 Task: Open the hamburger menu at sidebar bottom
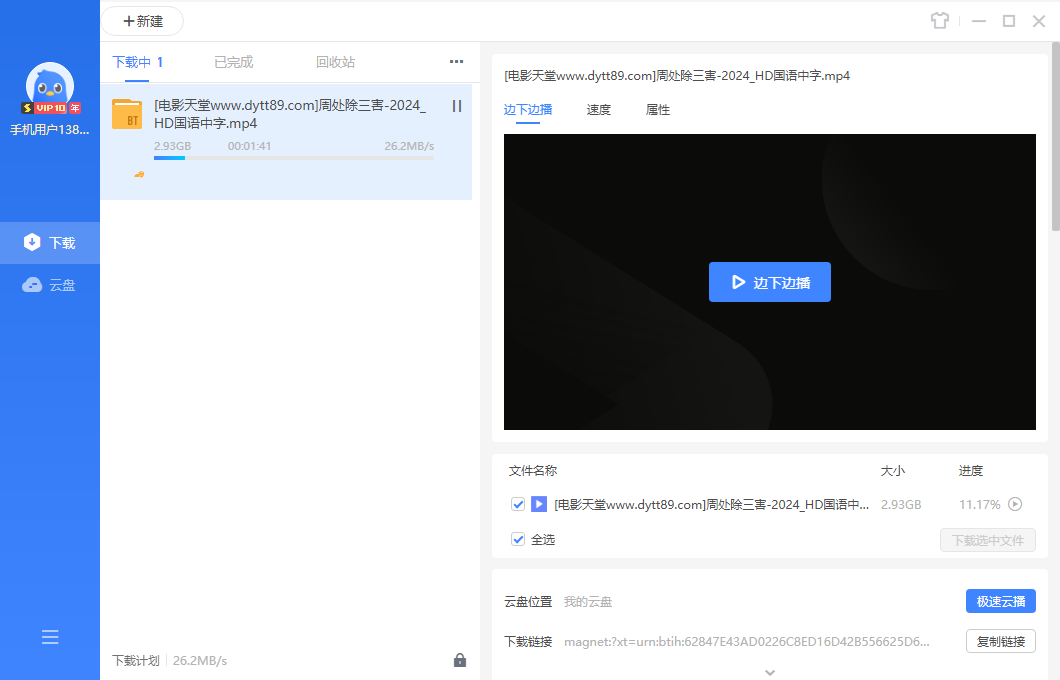pyautogui.click(x=50, y=637)
